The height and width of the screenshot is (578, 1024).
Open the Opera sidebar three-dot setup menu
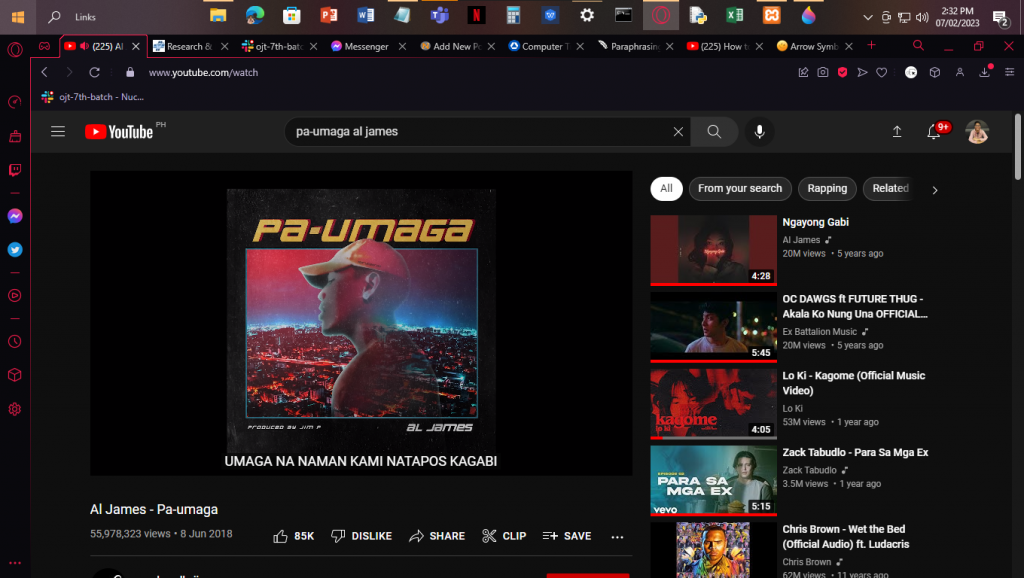click(14, 562)
